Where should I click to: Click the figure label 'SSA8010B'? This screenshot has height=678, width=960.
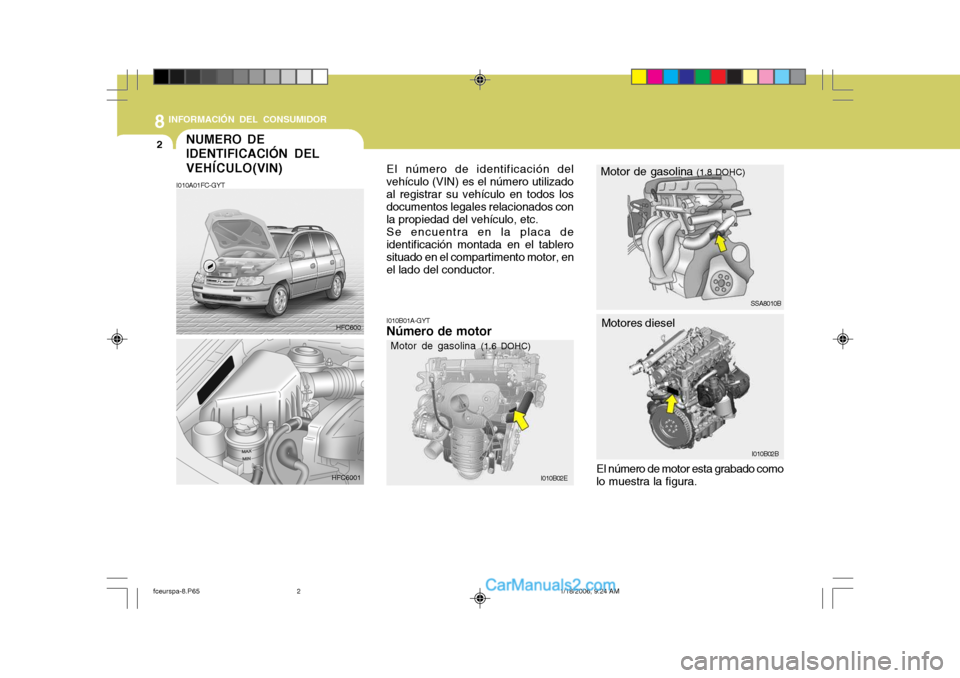pos(765,303)
